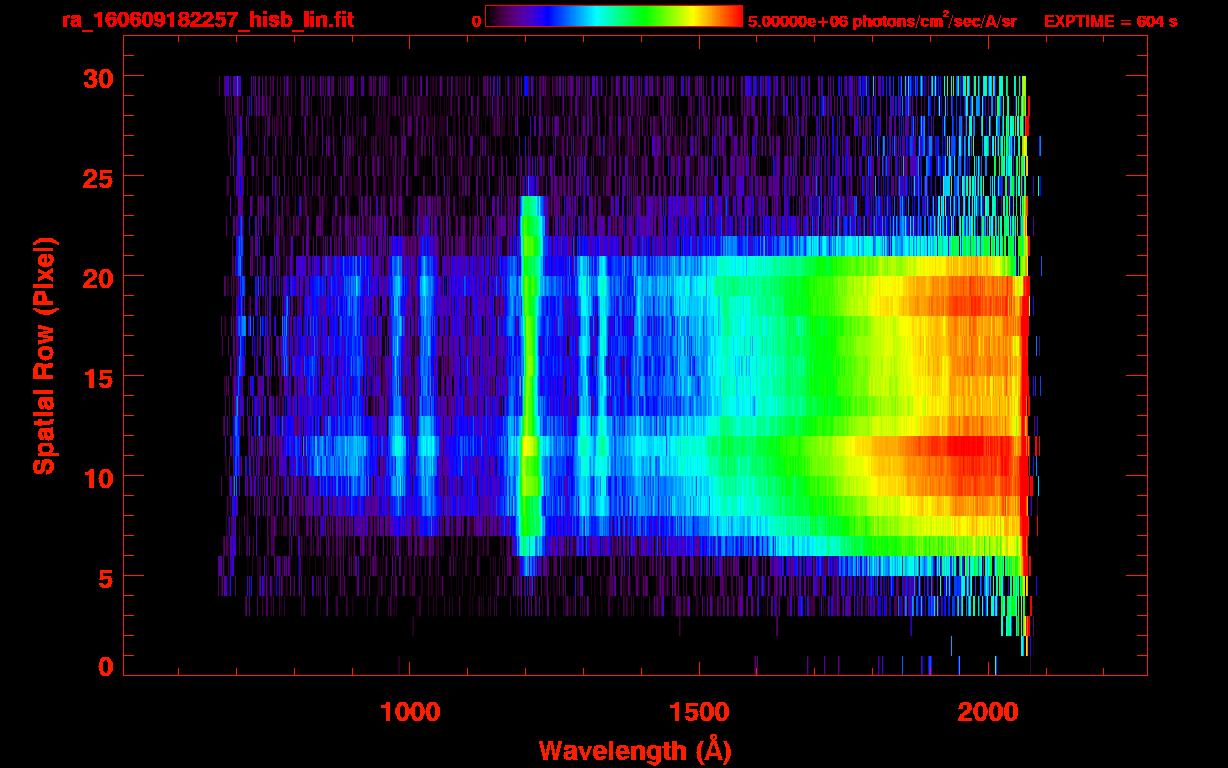Select the EXPTIME = 604 s label
Image resolution: width=1228 pixels, height=768 pixels.
point(1110,21)
